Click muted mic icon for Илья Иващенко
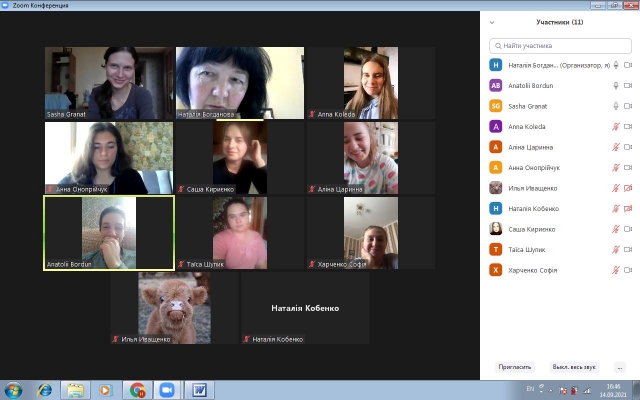The height and width of the screenshot is (400, 640). click(616, 188)
